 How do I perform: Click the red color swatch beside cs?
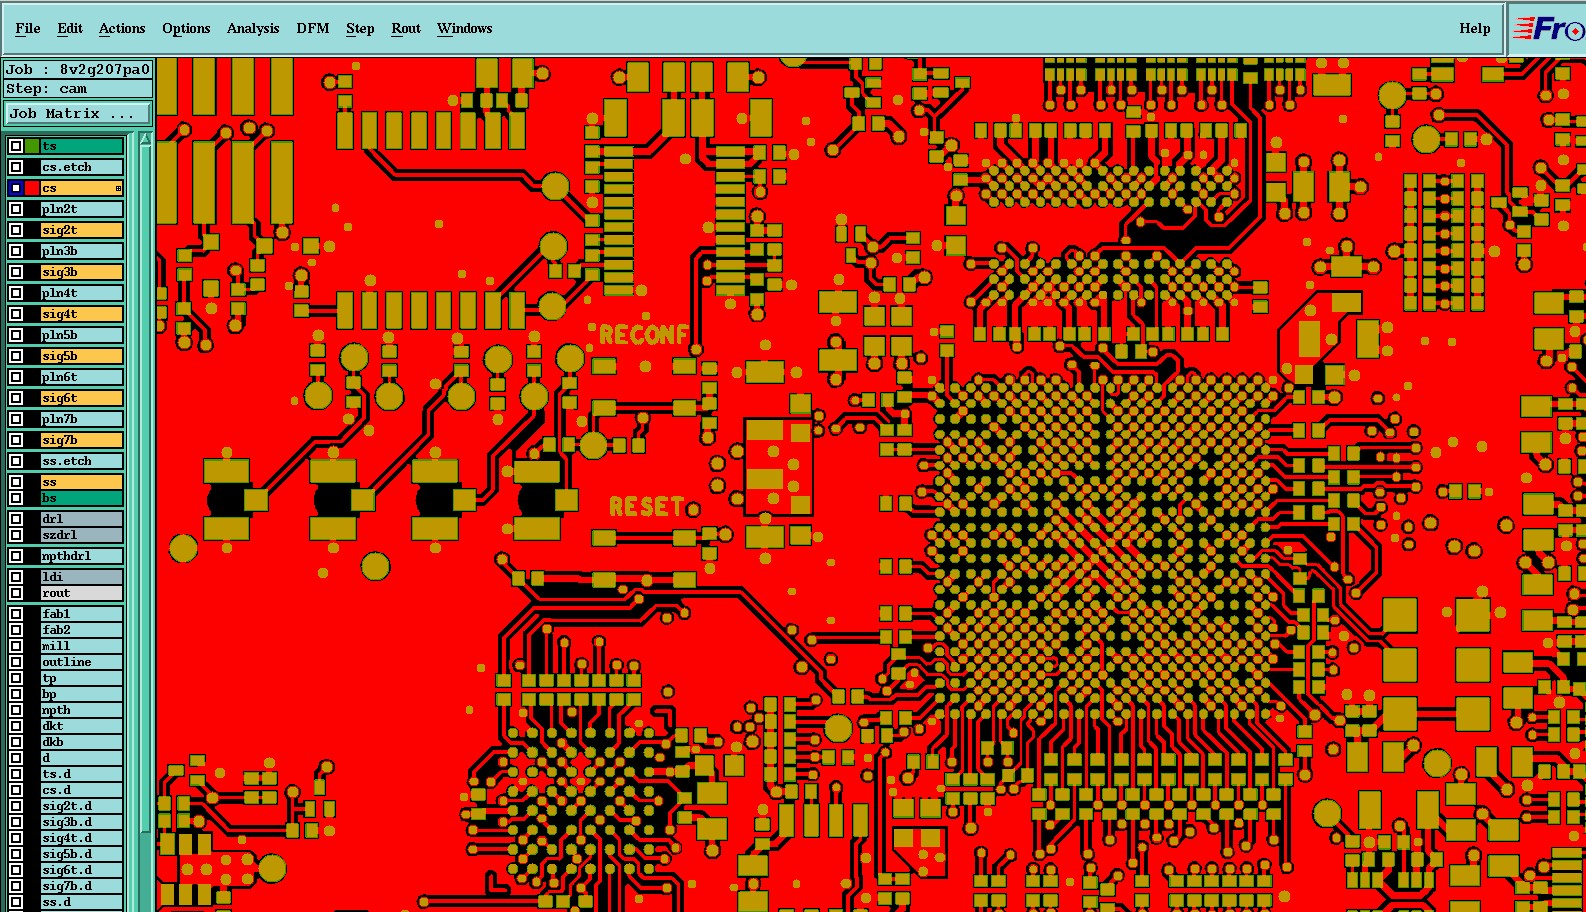(x=32, y=188)
